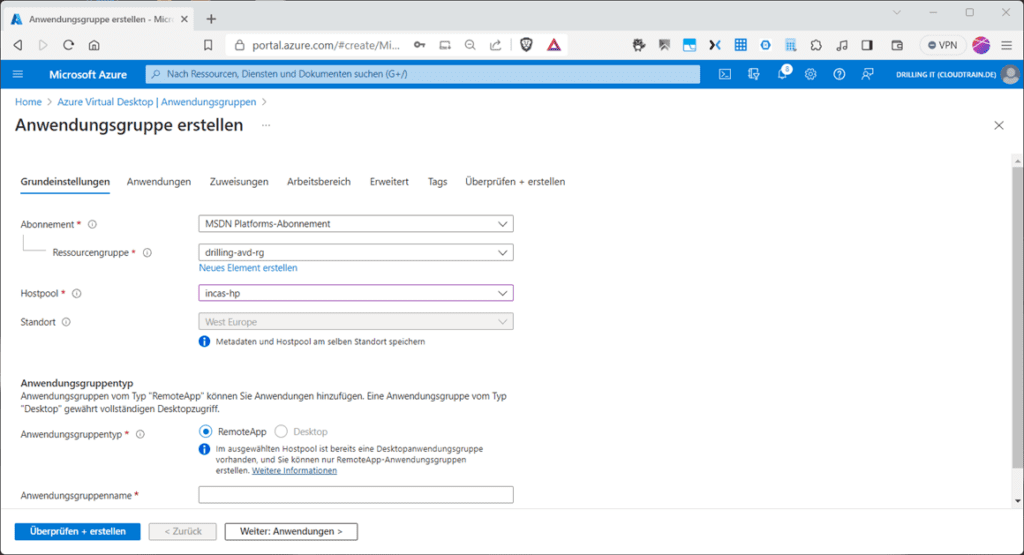This screenshot has width=1024, height=555.
Task: Click the browser address bar URL
Action: 326,45
